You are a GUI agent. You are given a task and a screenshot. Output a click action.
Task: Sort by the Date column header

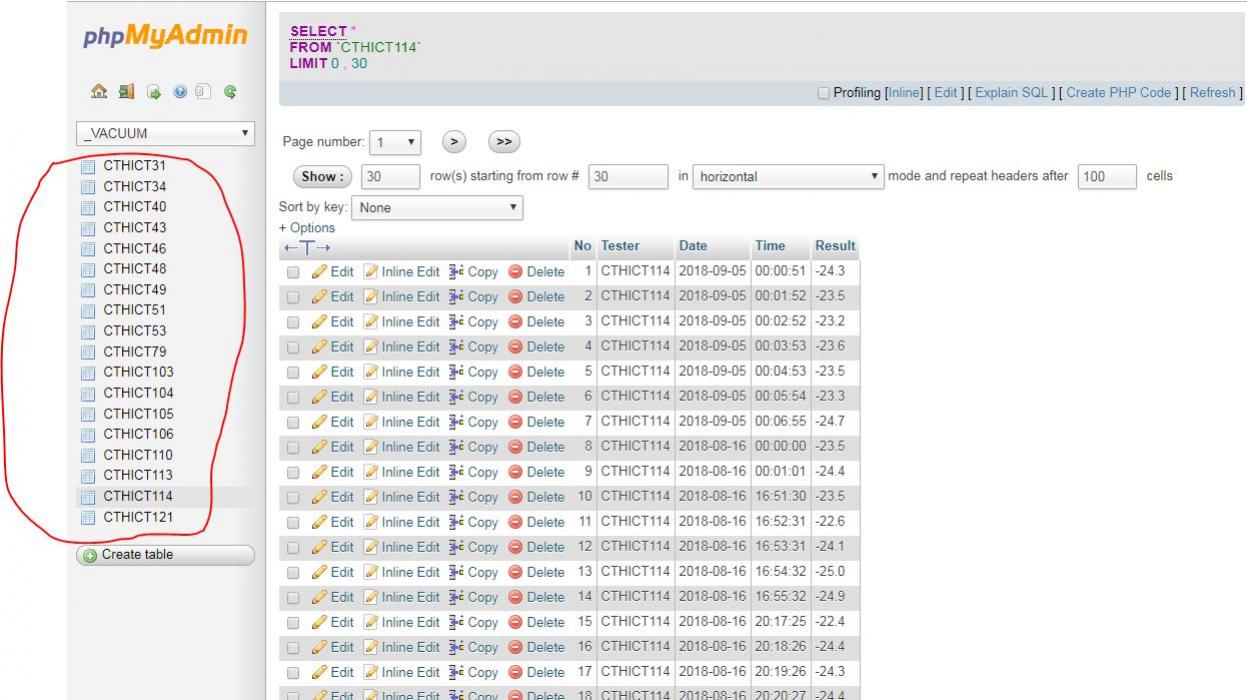click(x=693, y=246)
